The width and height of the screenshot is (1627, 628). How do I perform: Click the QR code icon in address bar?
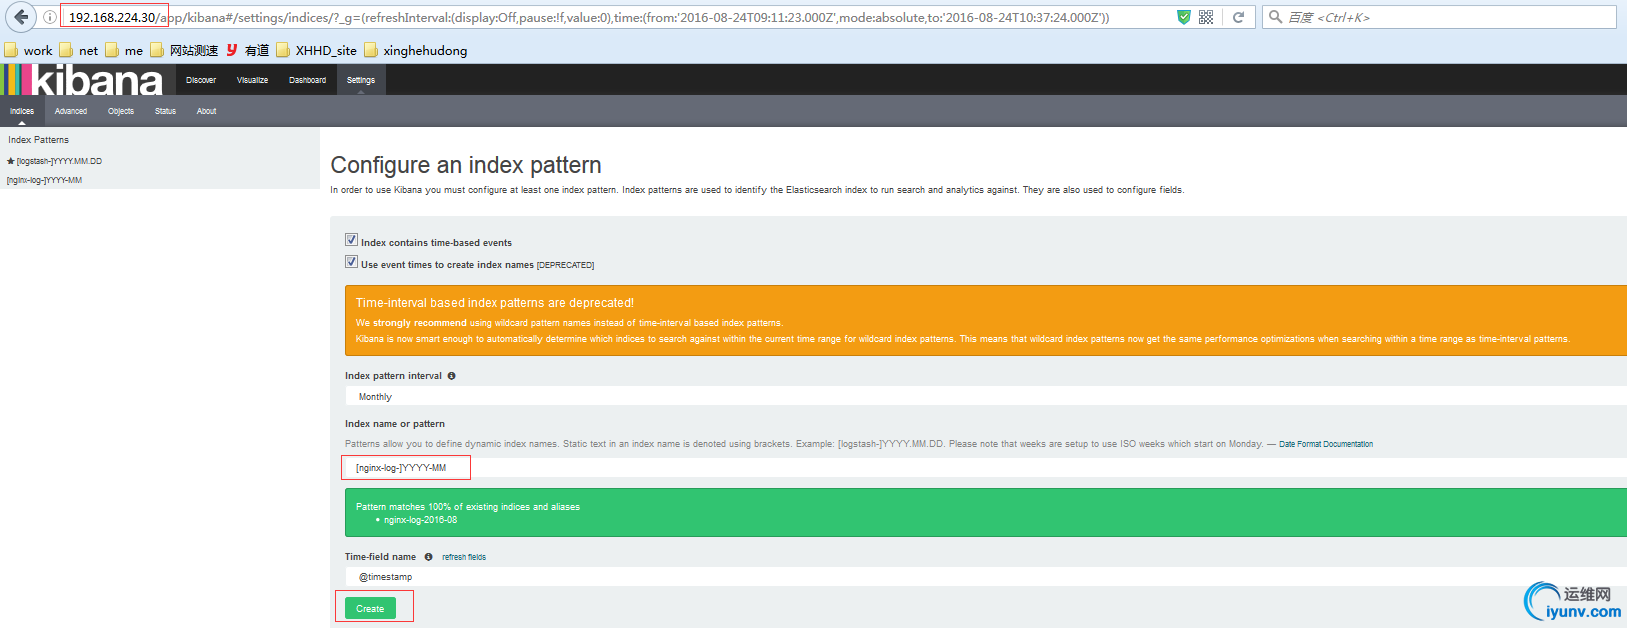1206,17
